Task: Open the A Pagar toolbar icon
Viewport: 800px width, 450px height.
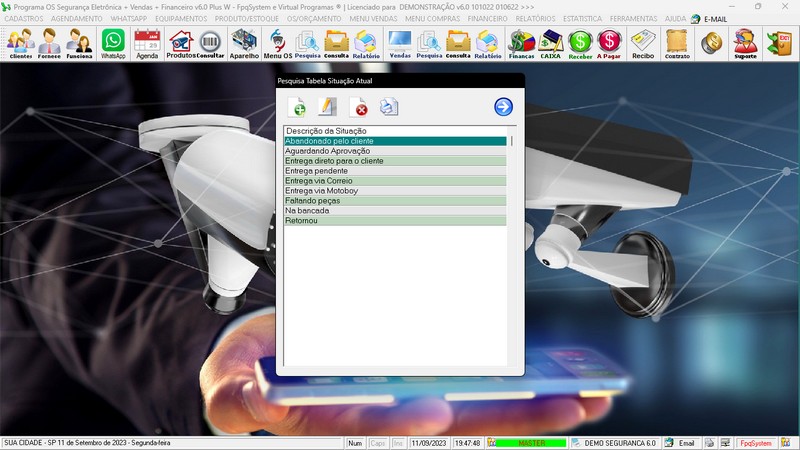Action: tap(609, 44)
